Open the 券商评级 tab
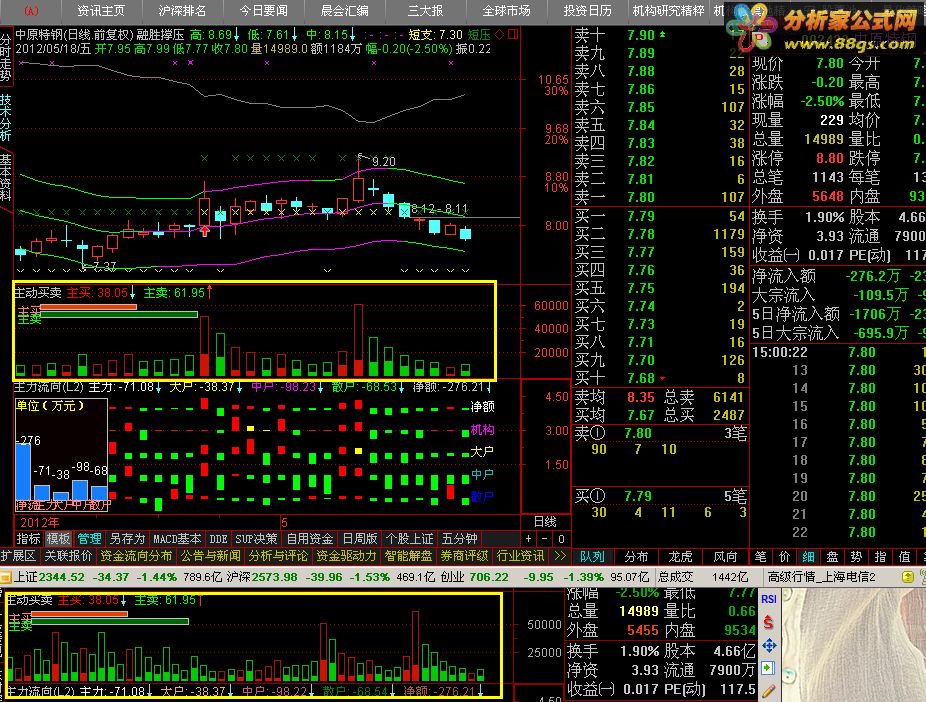926x702 pixels. coord(464,556)
